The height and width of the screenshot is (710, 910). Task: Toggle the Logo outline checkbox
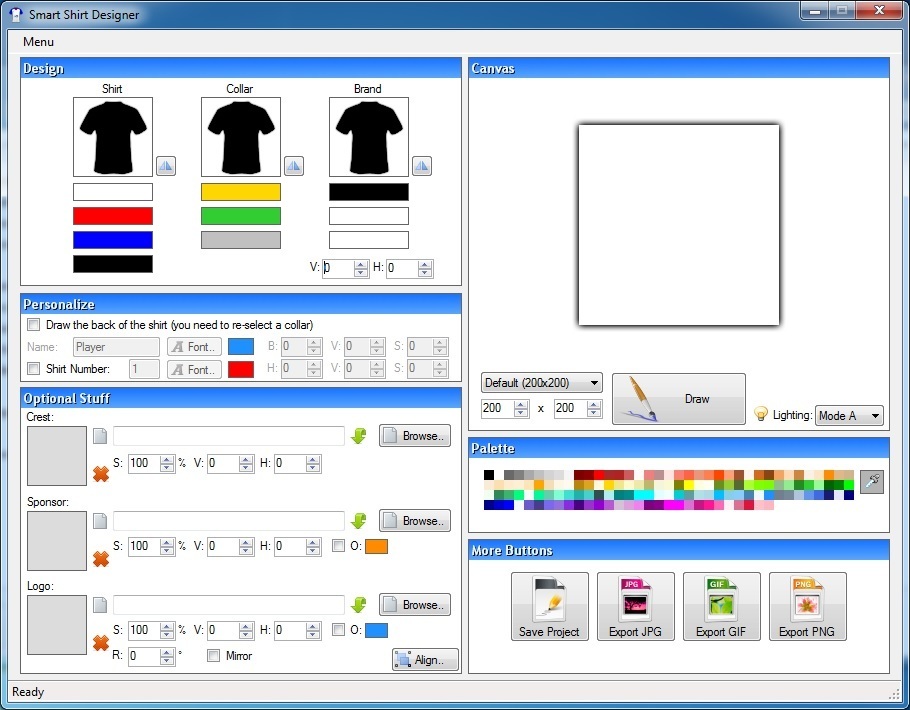click(338, 630)
